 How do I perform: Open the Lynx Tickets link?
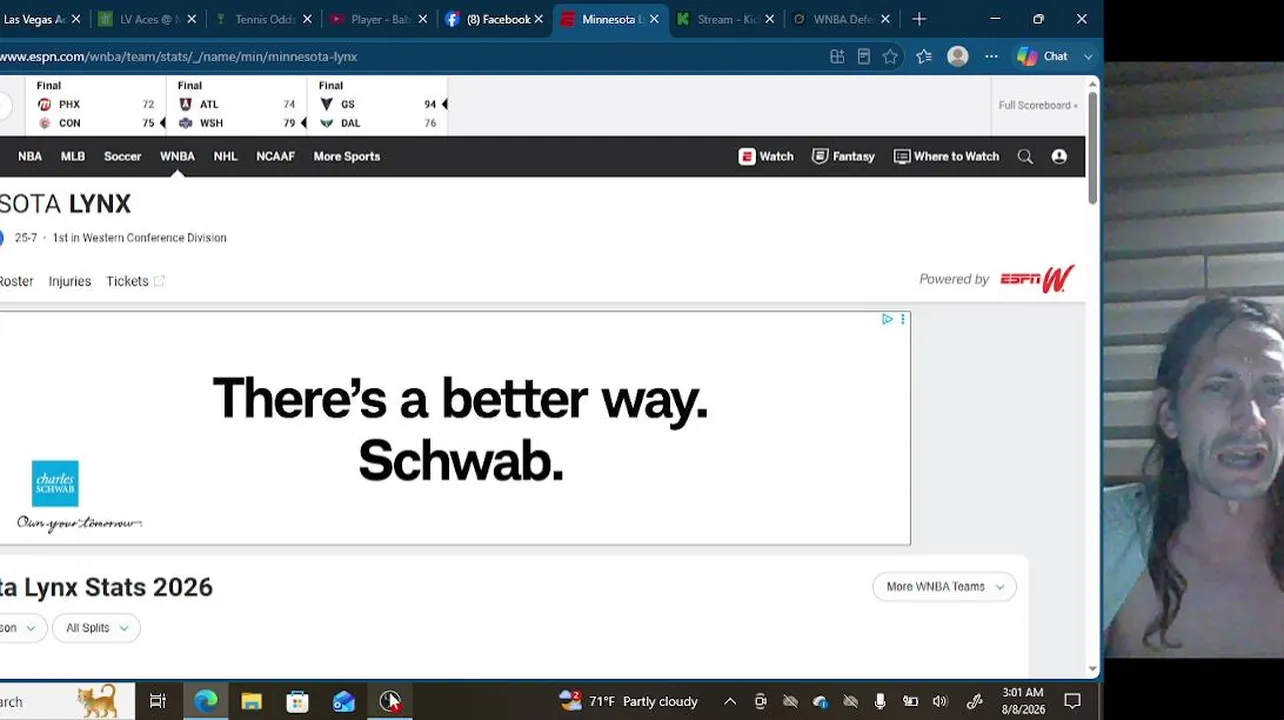[x=135, y=281]
